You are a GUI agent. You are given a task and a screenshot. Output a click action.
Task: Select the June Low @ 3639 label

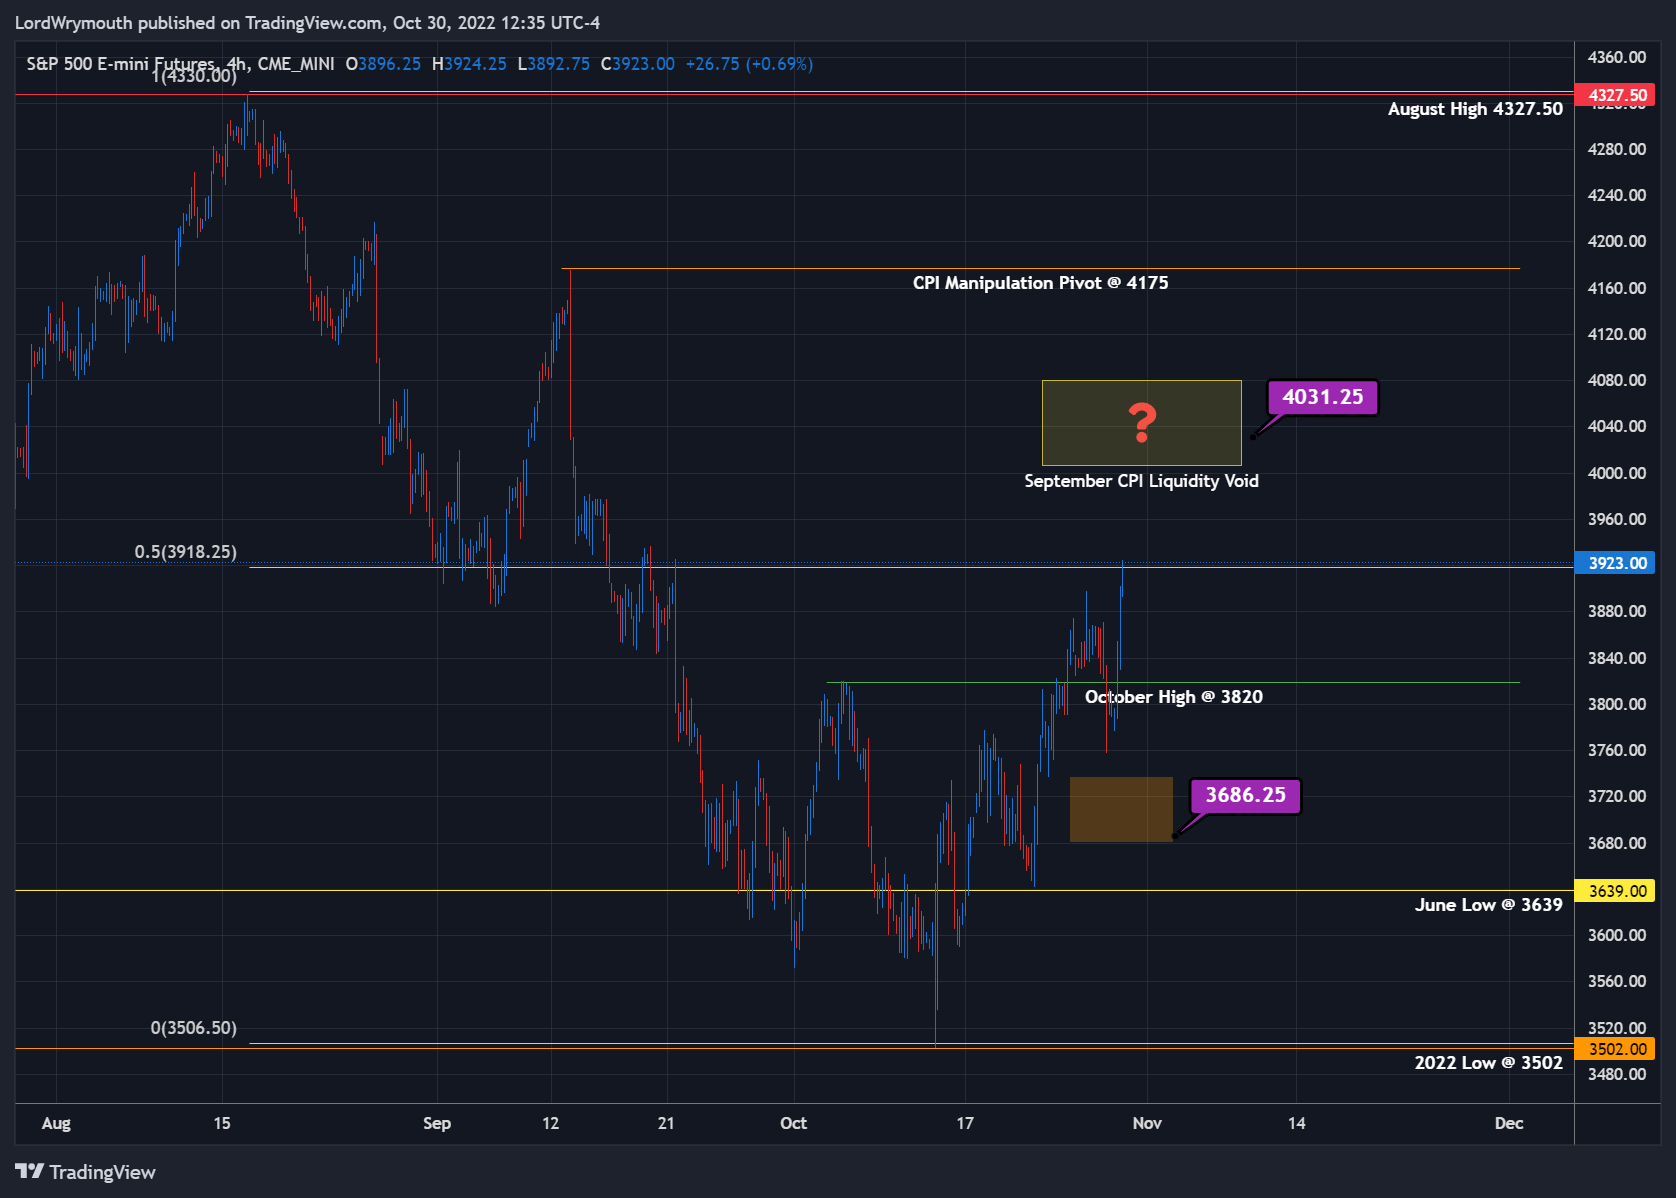[x=1488, y=905]
